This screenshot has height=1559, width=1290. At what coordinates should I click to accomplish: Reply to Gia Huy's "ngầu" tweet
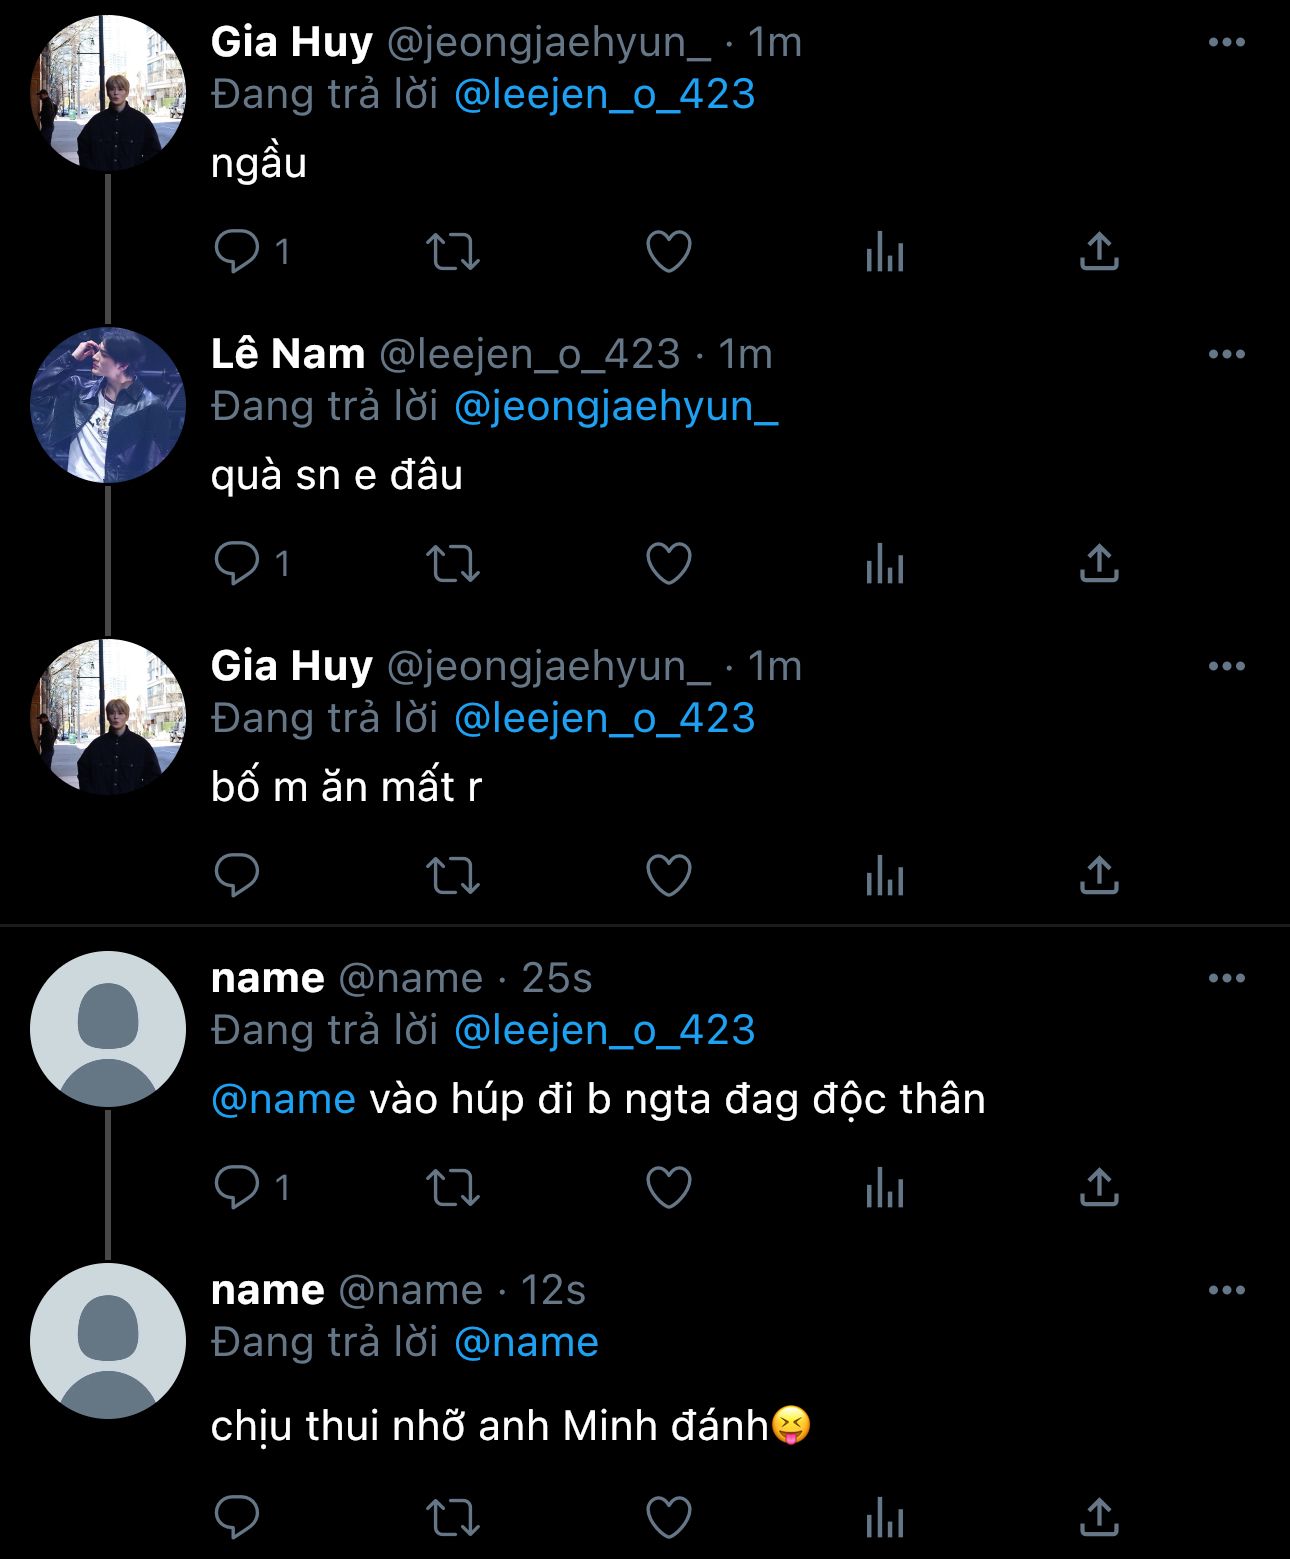tap(238, 251)
